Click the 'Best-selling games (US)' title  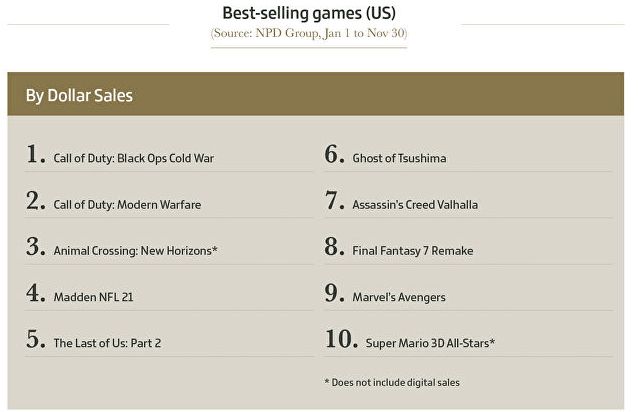309,13
